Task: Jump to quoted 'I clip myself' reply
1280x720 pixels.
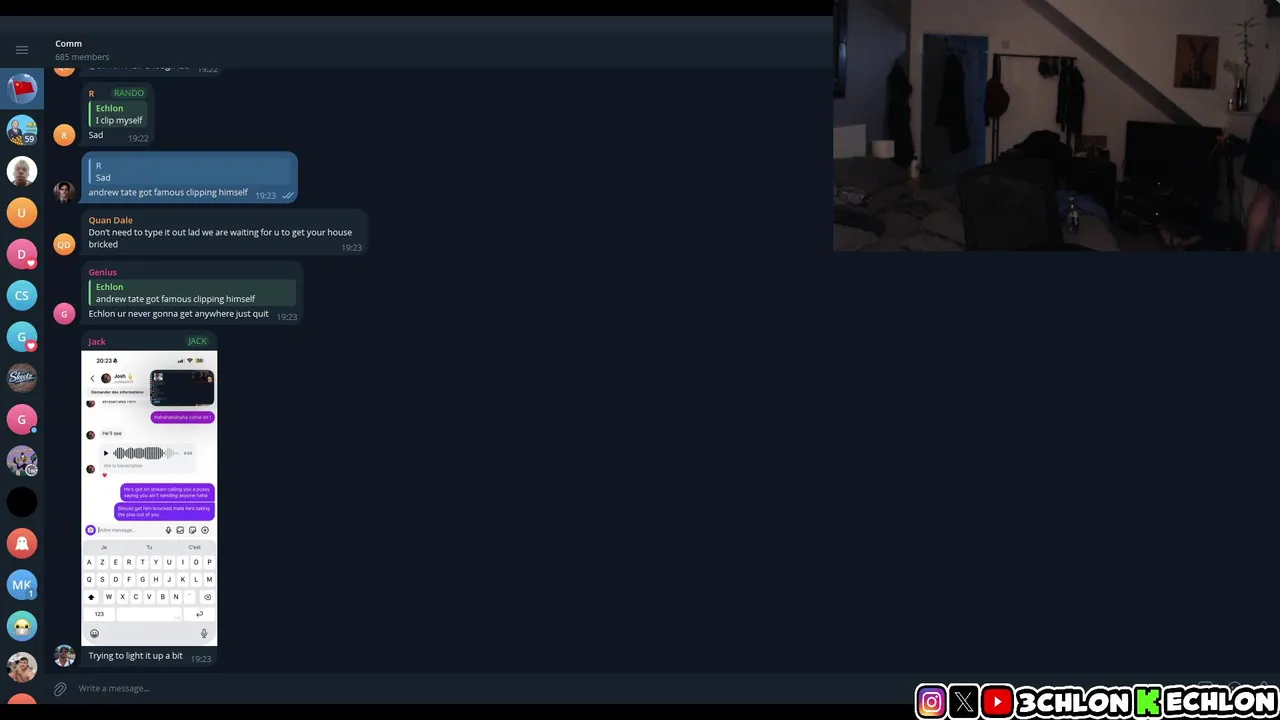Action: (118, 114)
